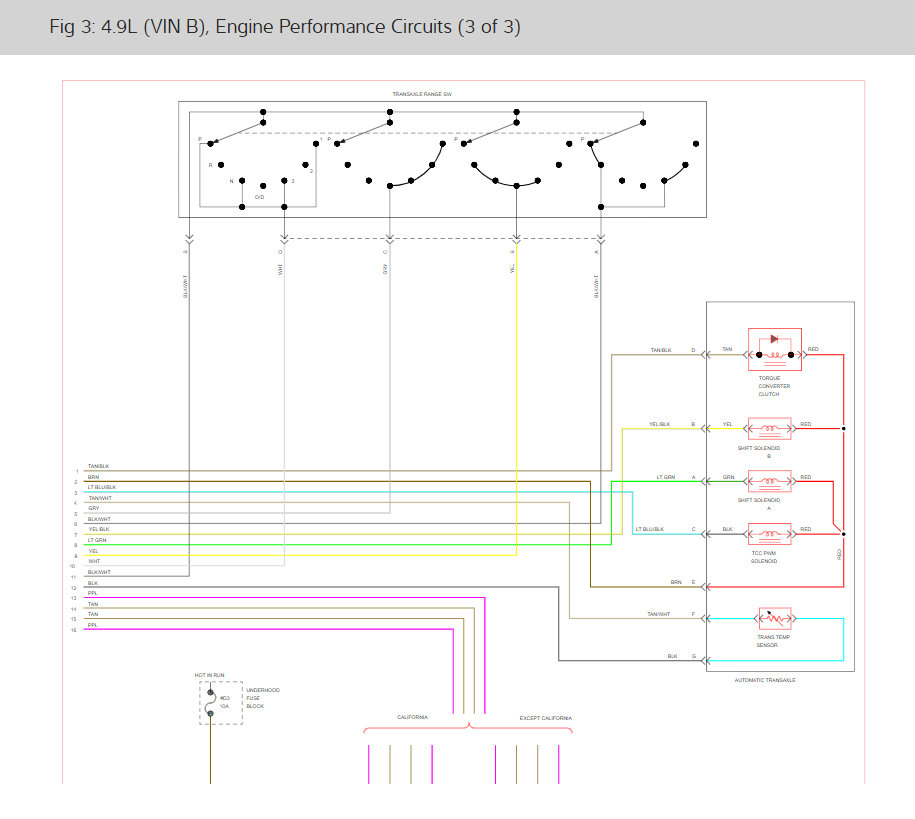Click the O/D position label in range switch
Screen dimensions: 915x819
(x=259, y=197)
